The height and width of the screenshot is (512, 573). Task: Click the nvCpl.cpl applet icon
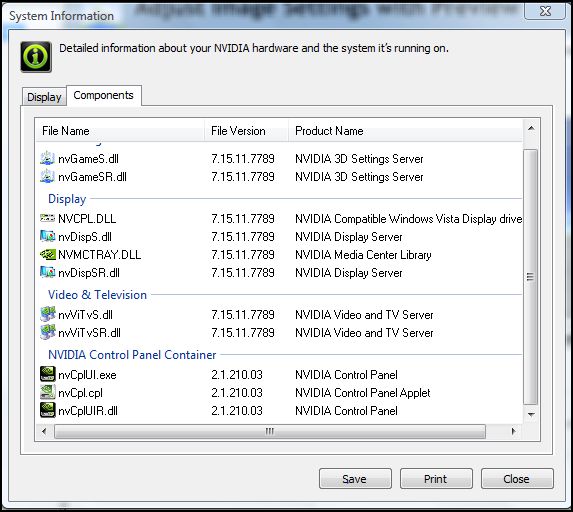[48, 392]
